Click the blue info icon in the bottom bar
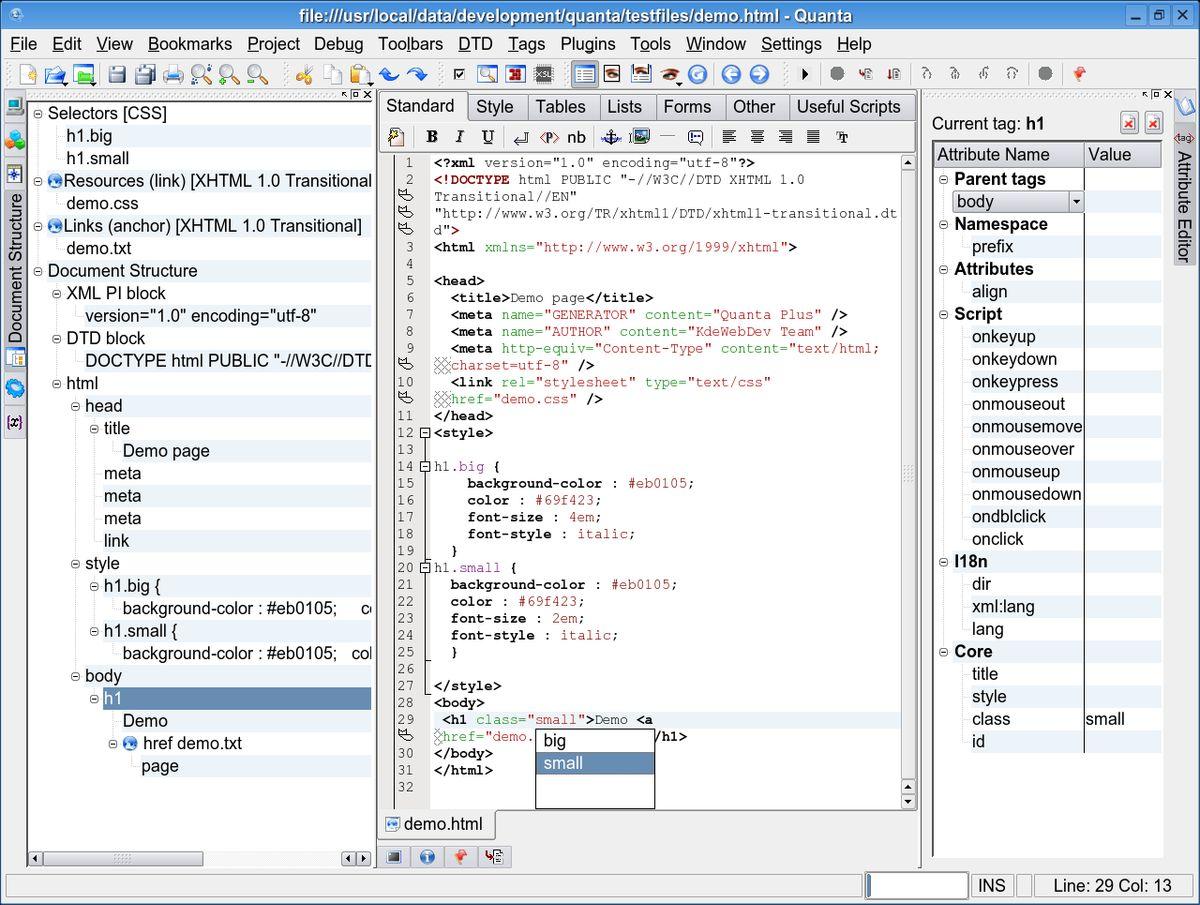1200x905 pixels. (x=427, y=856)
